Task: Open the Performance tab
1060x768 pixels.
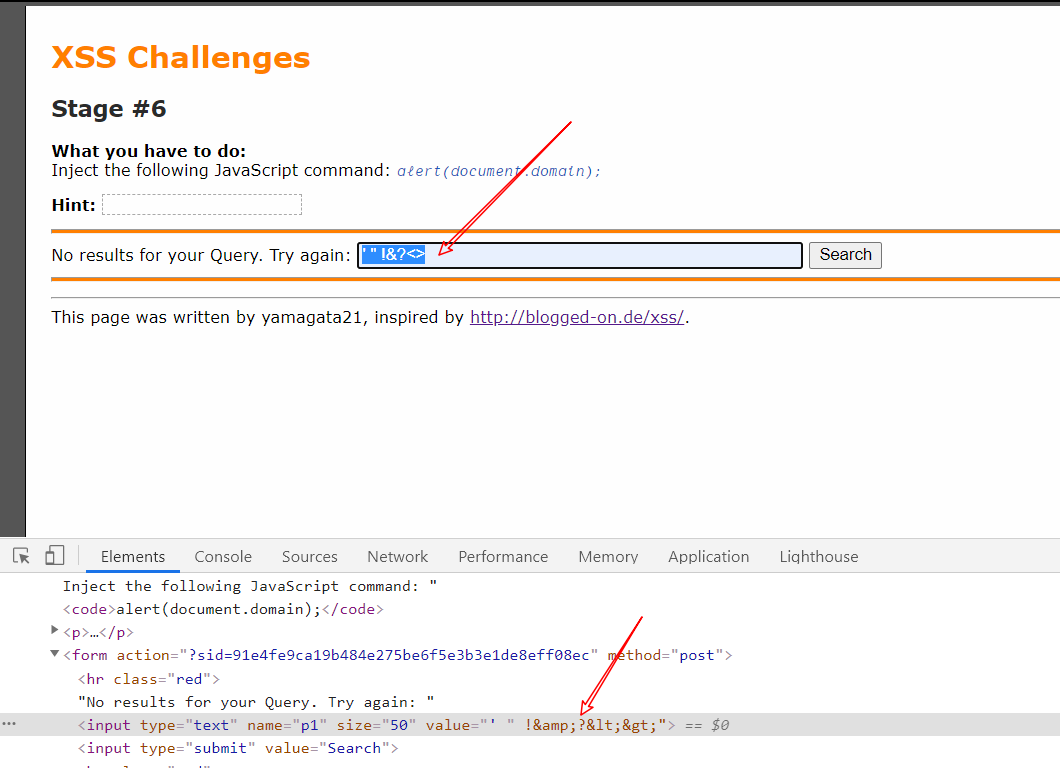Action: [x=503, y=556]
